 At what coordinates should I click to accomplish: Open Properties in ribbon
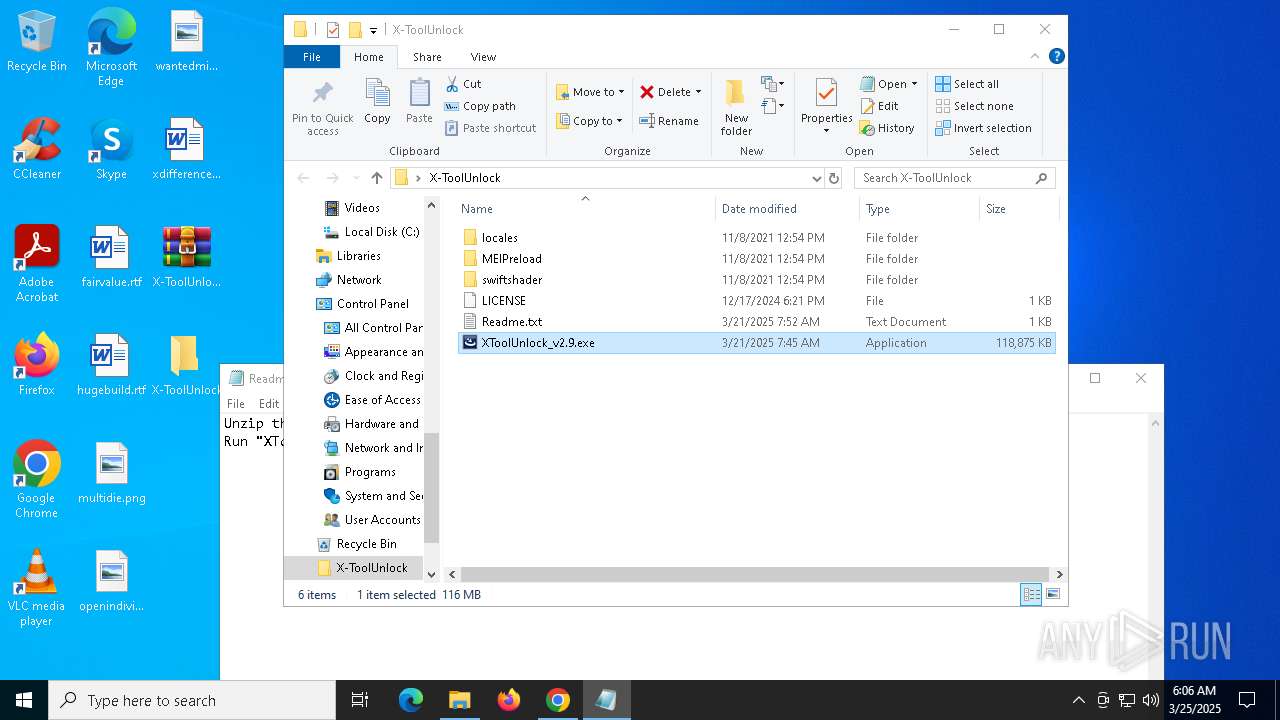(826, 107)
